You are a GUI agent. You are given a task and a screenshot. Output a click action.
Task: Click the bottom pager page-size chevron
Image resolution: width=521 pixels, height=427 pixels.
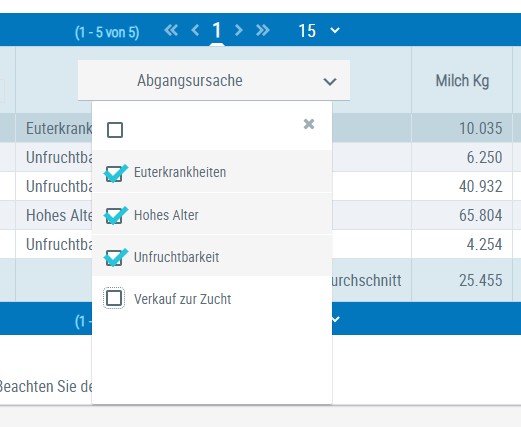335,319
